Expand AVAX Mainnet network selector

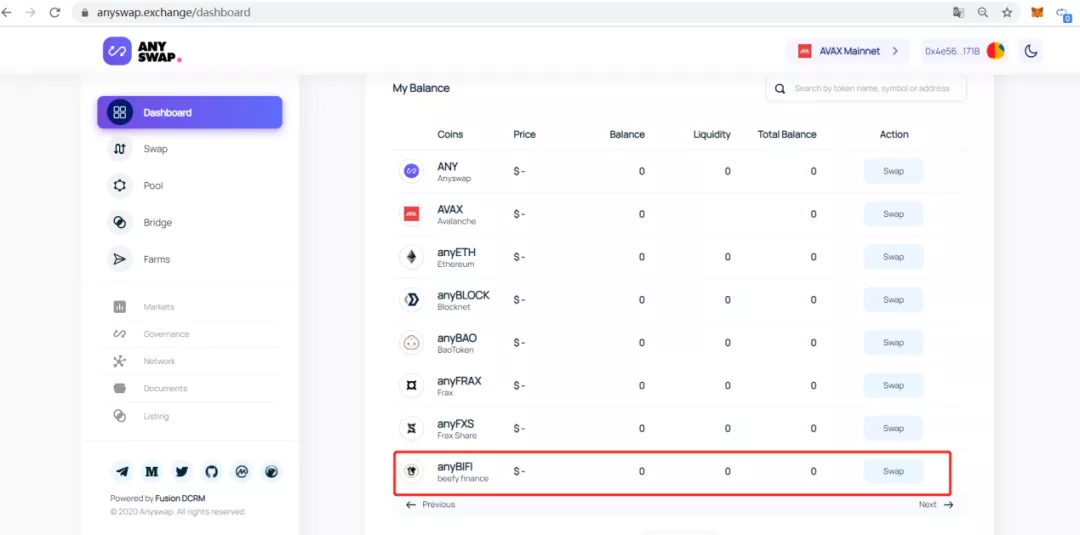(848, 51)
